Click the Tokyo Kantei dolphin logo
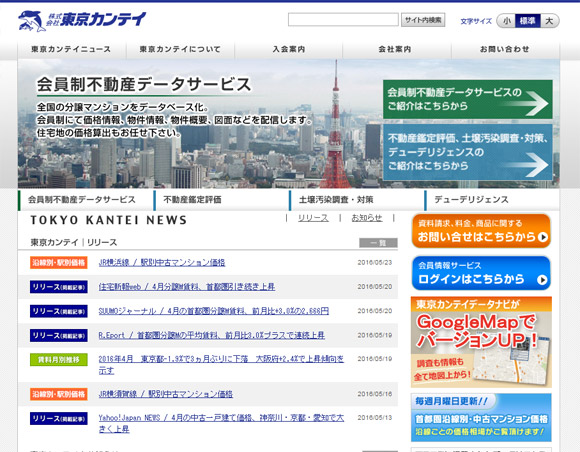Viewport: 580px width, 452px height. (x=82, y=20)
